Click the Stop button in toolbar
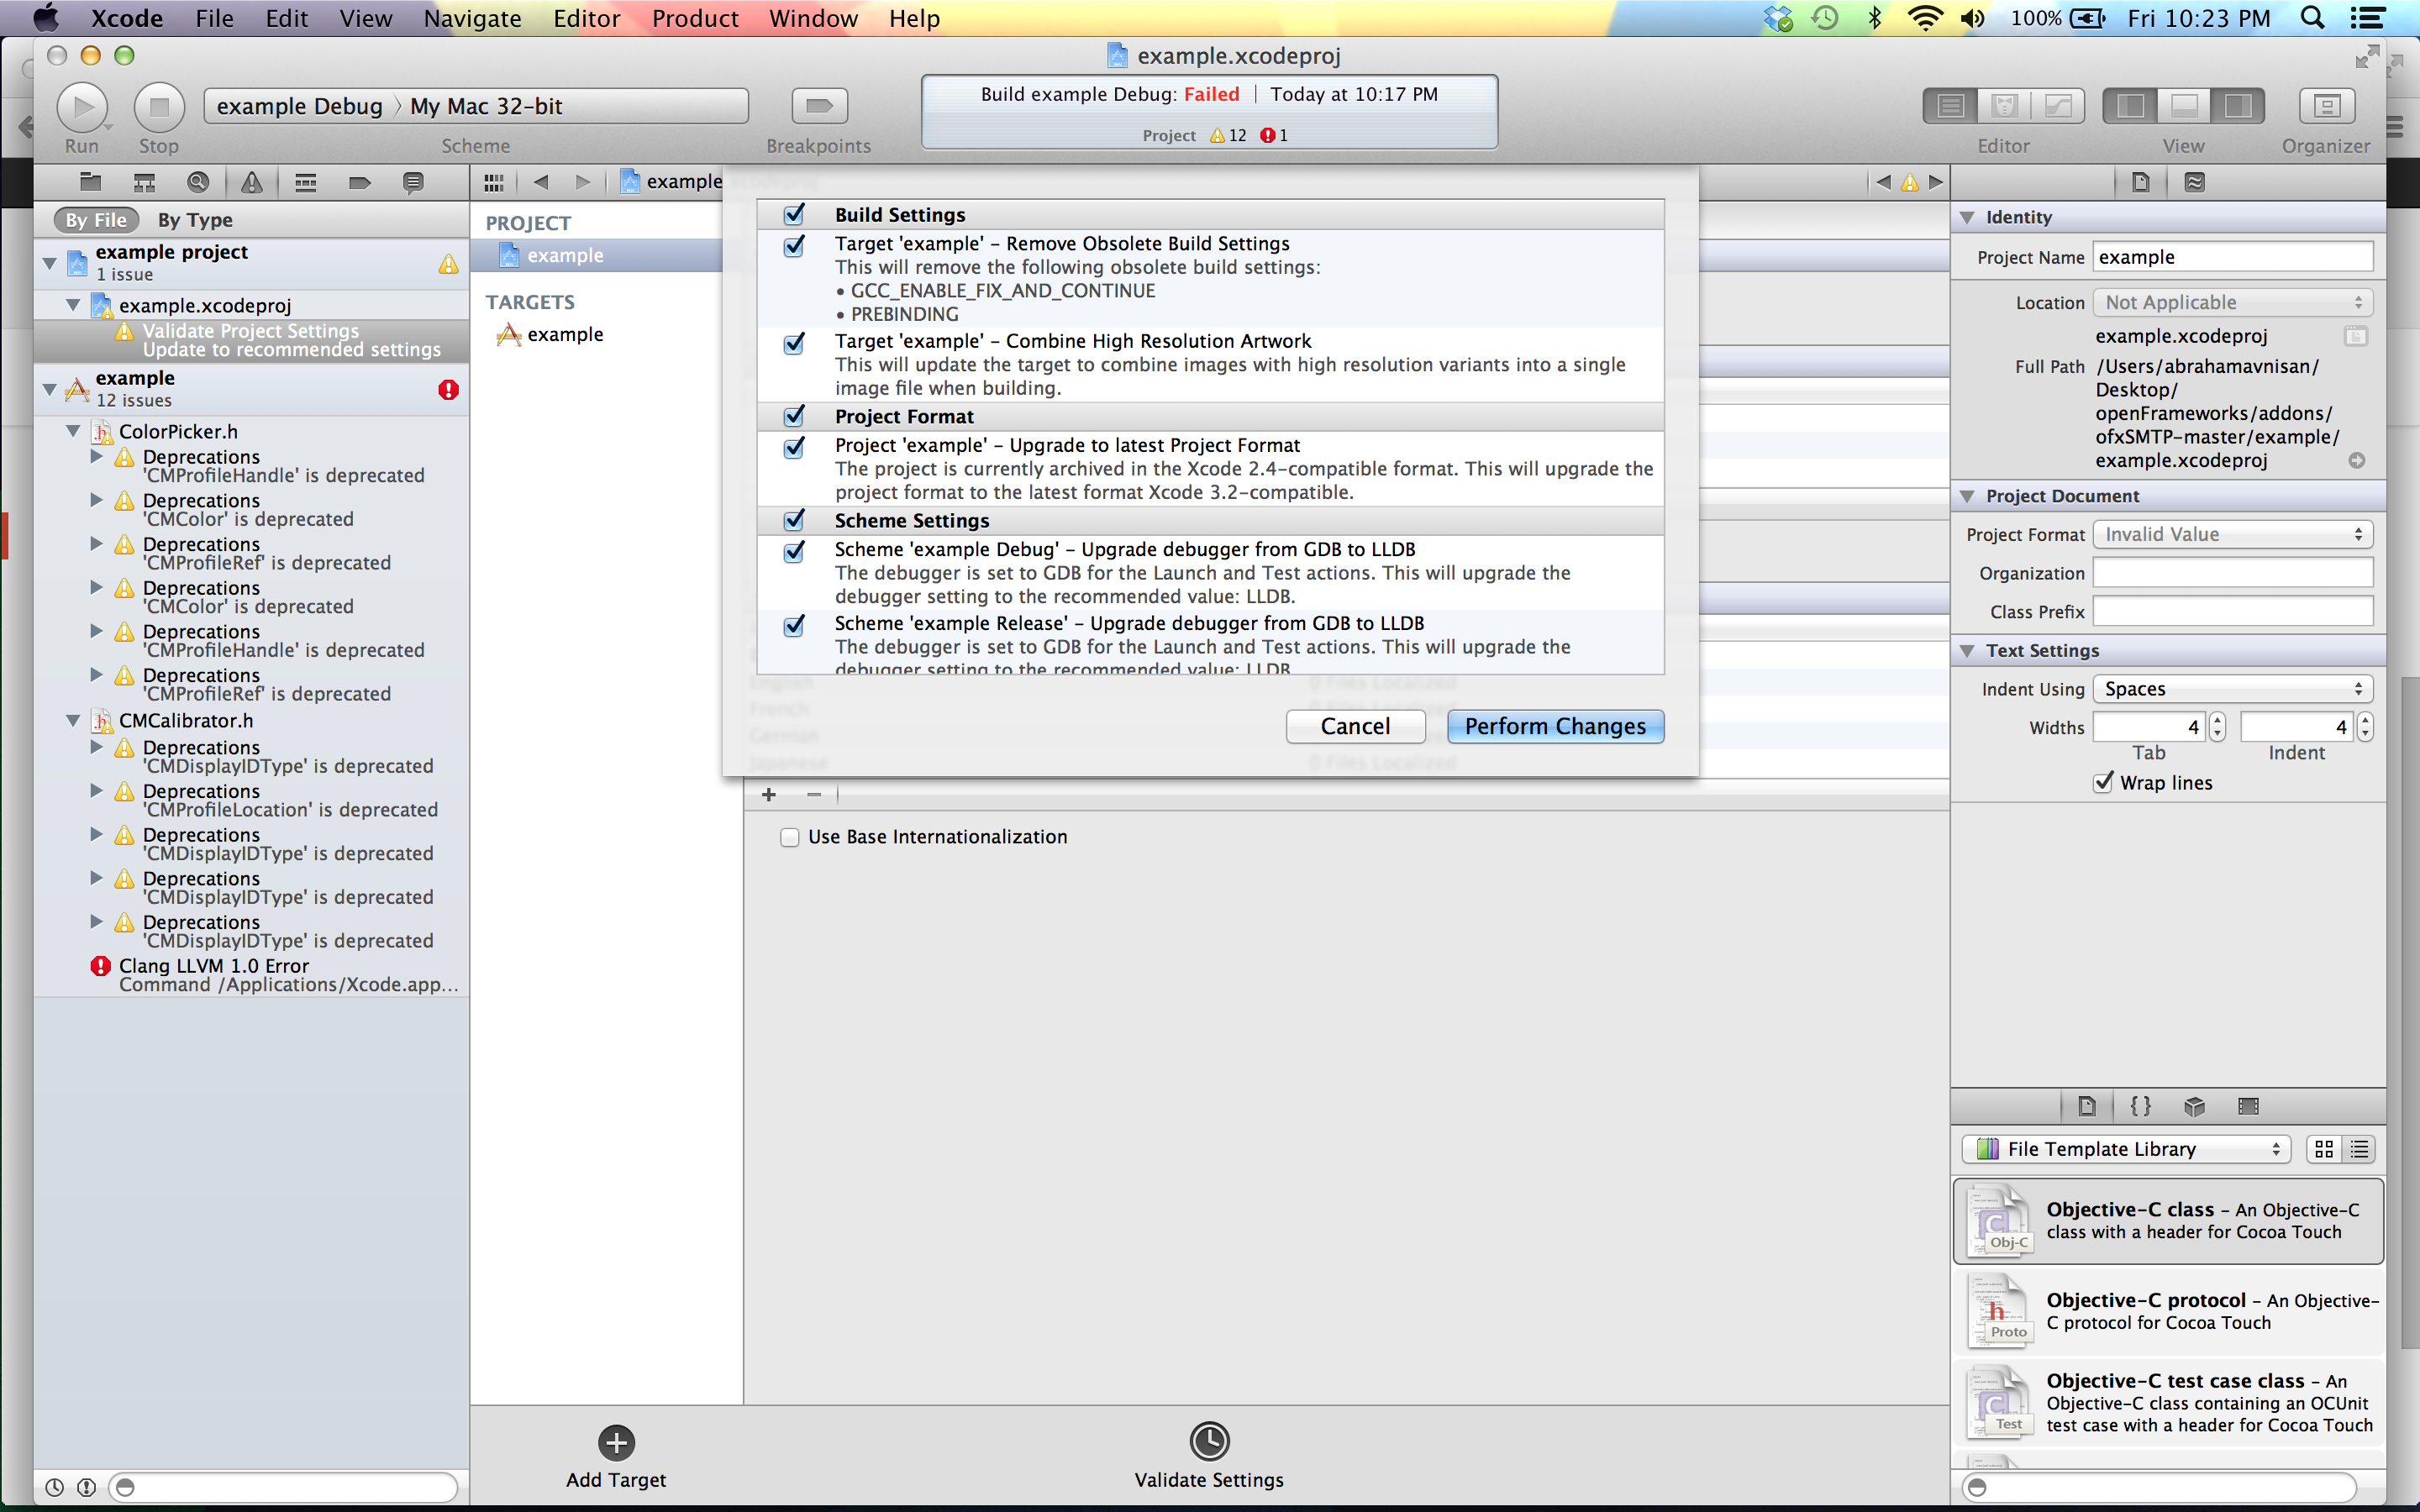This screenshot has height=1512, width=2420. 159,106
